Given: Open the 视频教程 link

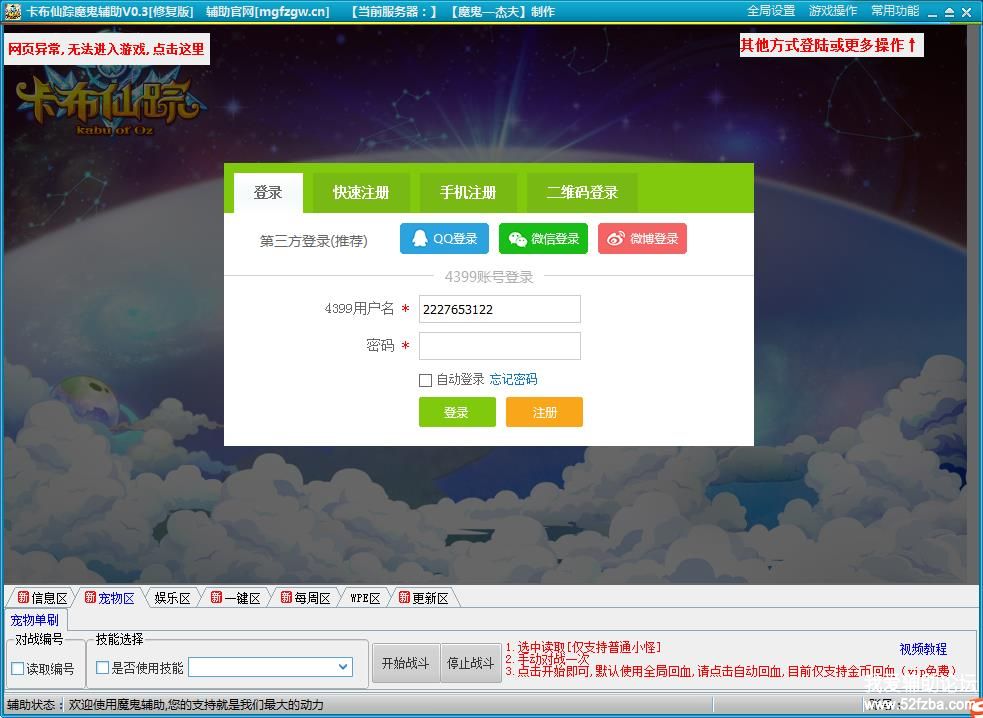Looking at the screenshot, I should click(x=923, y=649).
